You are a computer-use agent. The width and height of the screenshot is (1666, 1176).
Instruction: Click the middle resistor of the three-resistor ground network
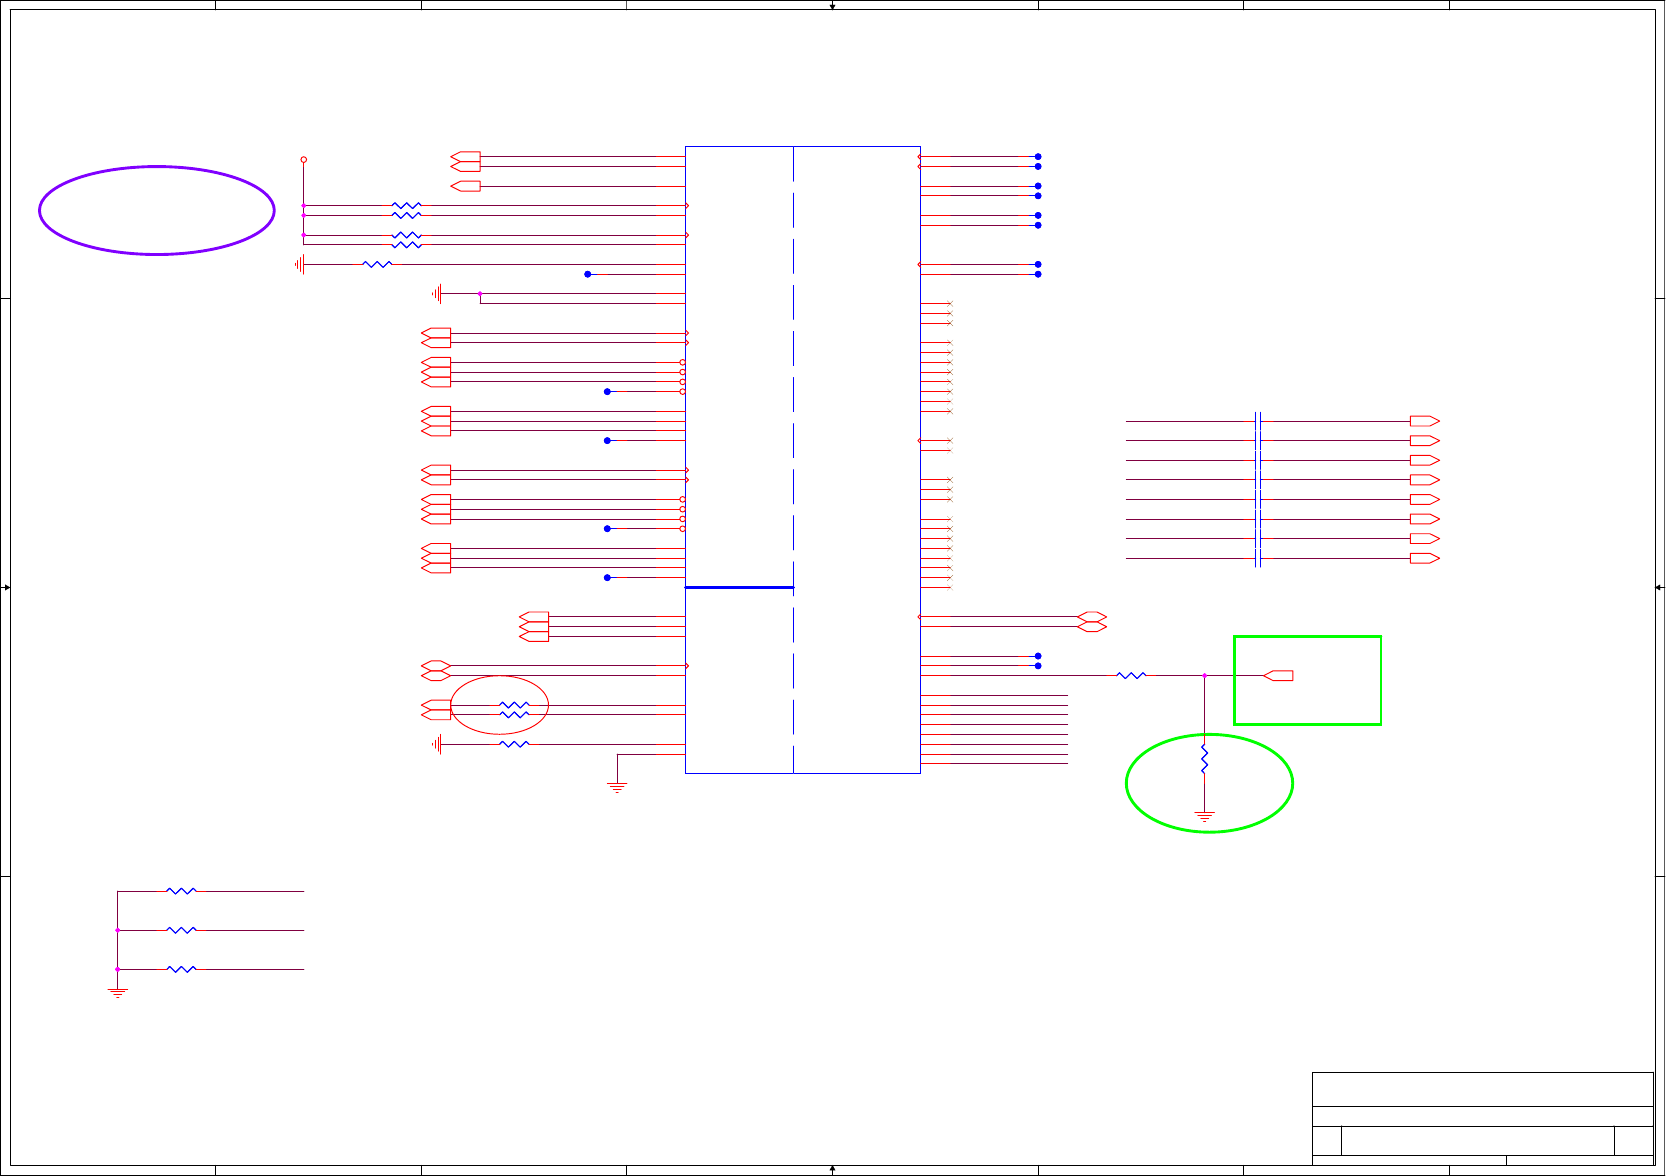[x=181, y=930]
